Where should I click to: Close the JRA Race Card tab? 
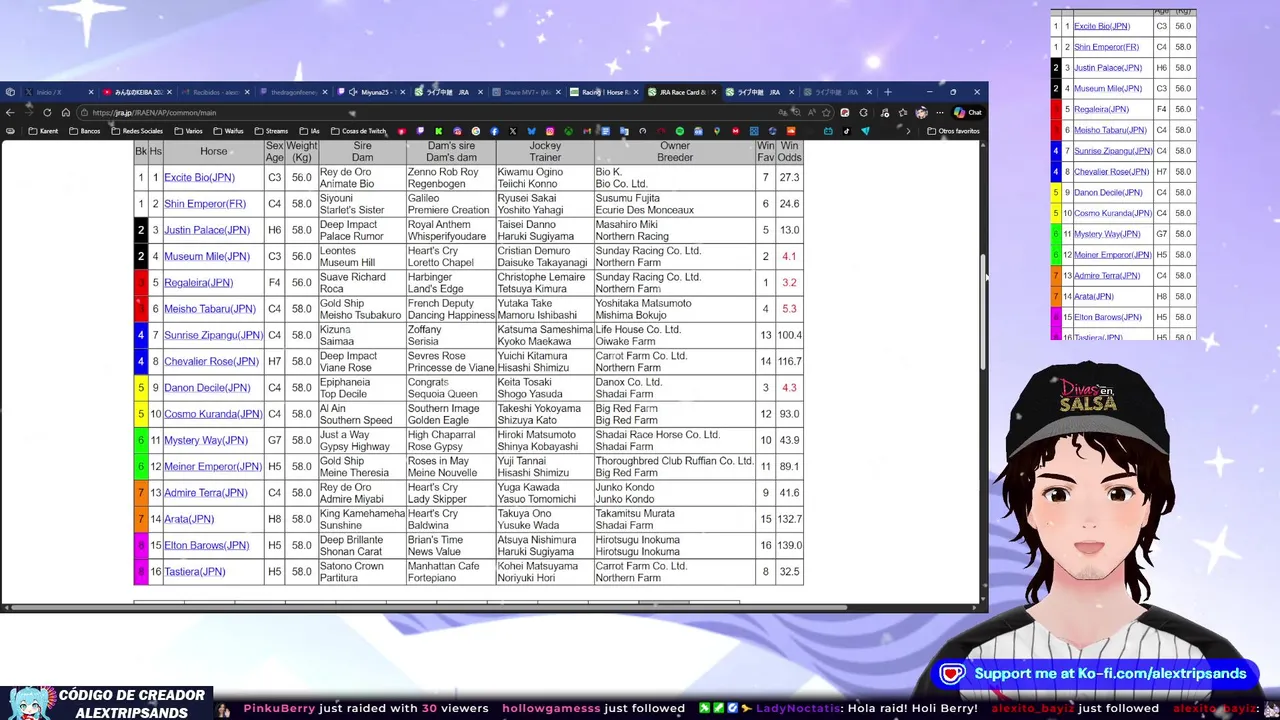pos(714,92)
